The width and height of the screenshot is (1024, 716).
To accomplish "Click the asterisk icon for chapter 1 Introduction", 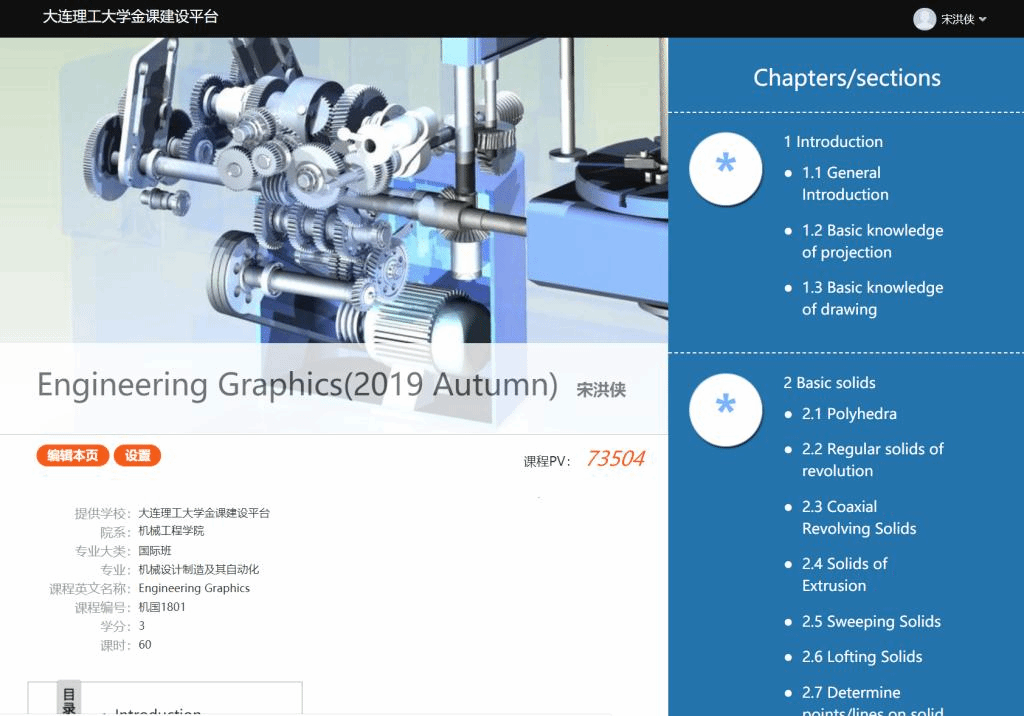I will (x=726, y=169).
